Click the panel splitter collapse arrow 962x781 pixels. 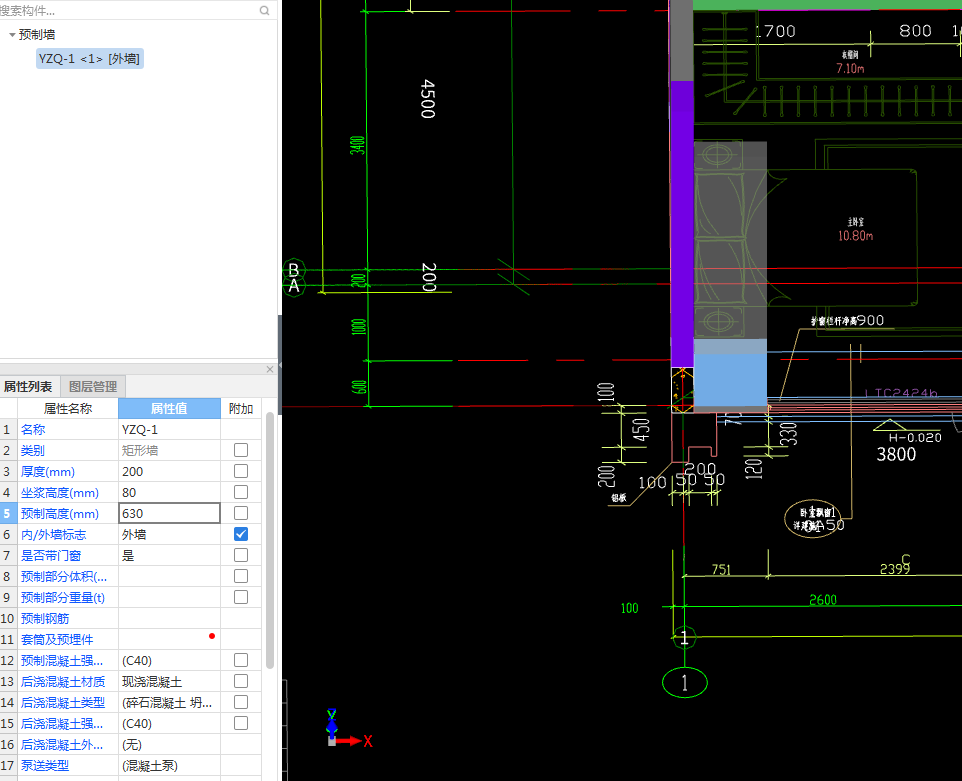[280, 365]
